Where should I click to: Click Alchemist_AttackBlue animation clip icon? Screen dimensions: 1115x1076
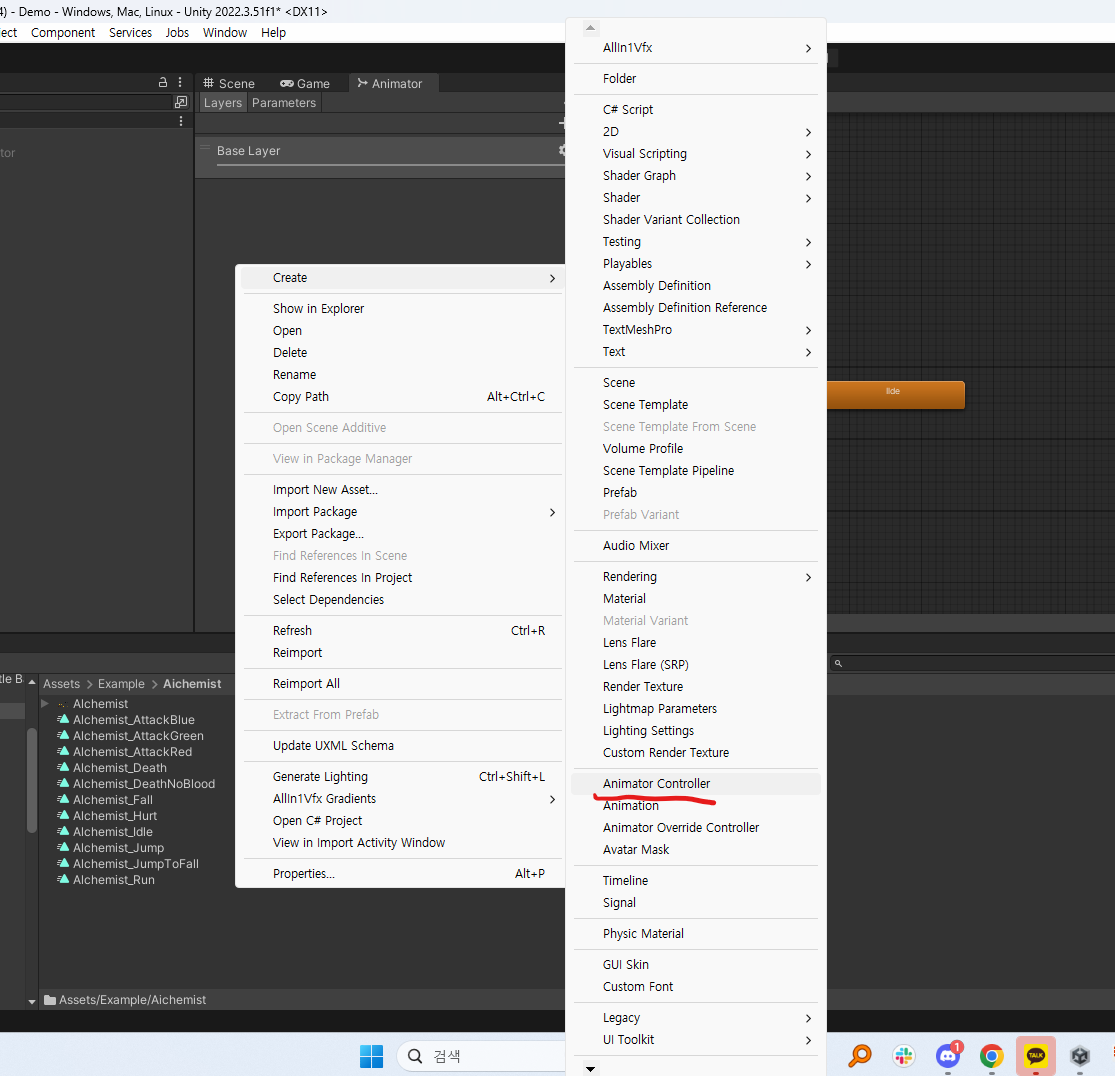(63, 719)
